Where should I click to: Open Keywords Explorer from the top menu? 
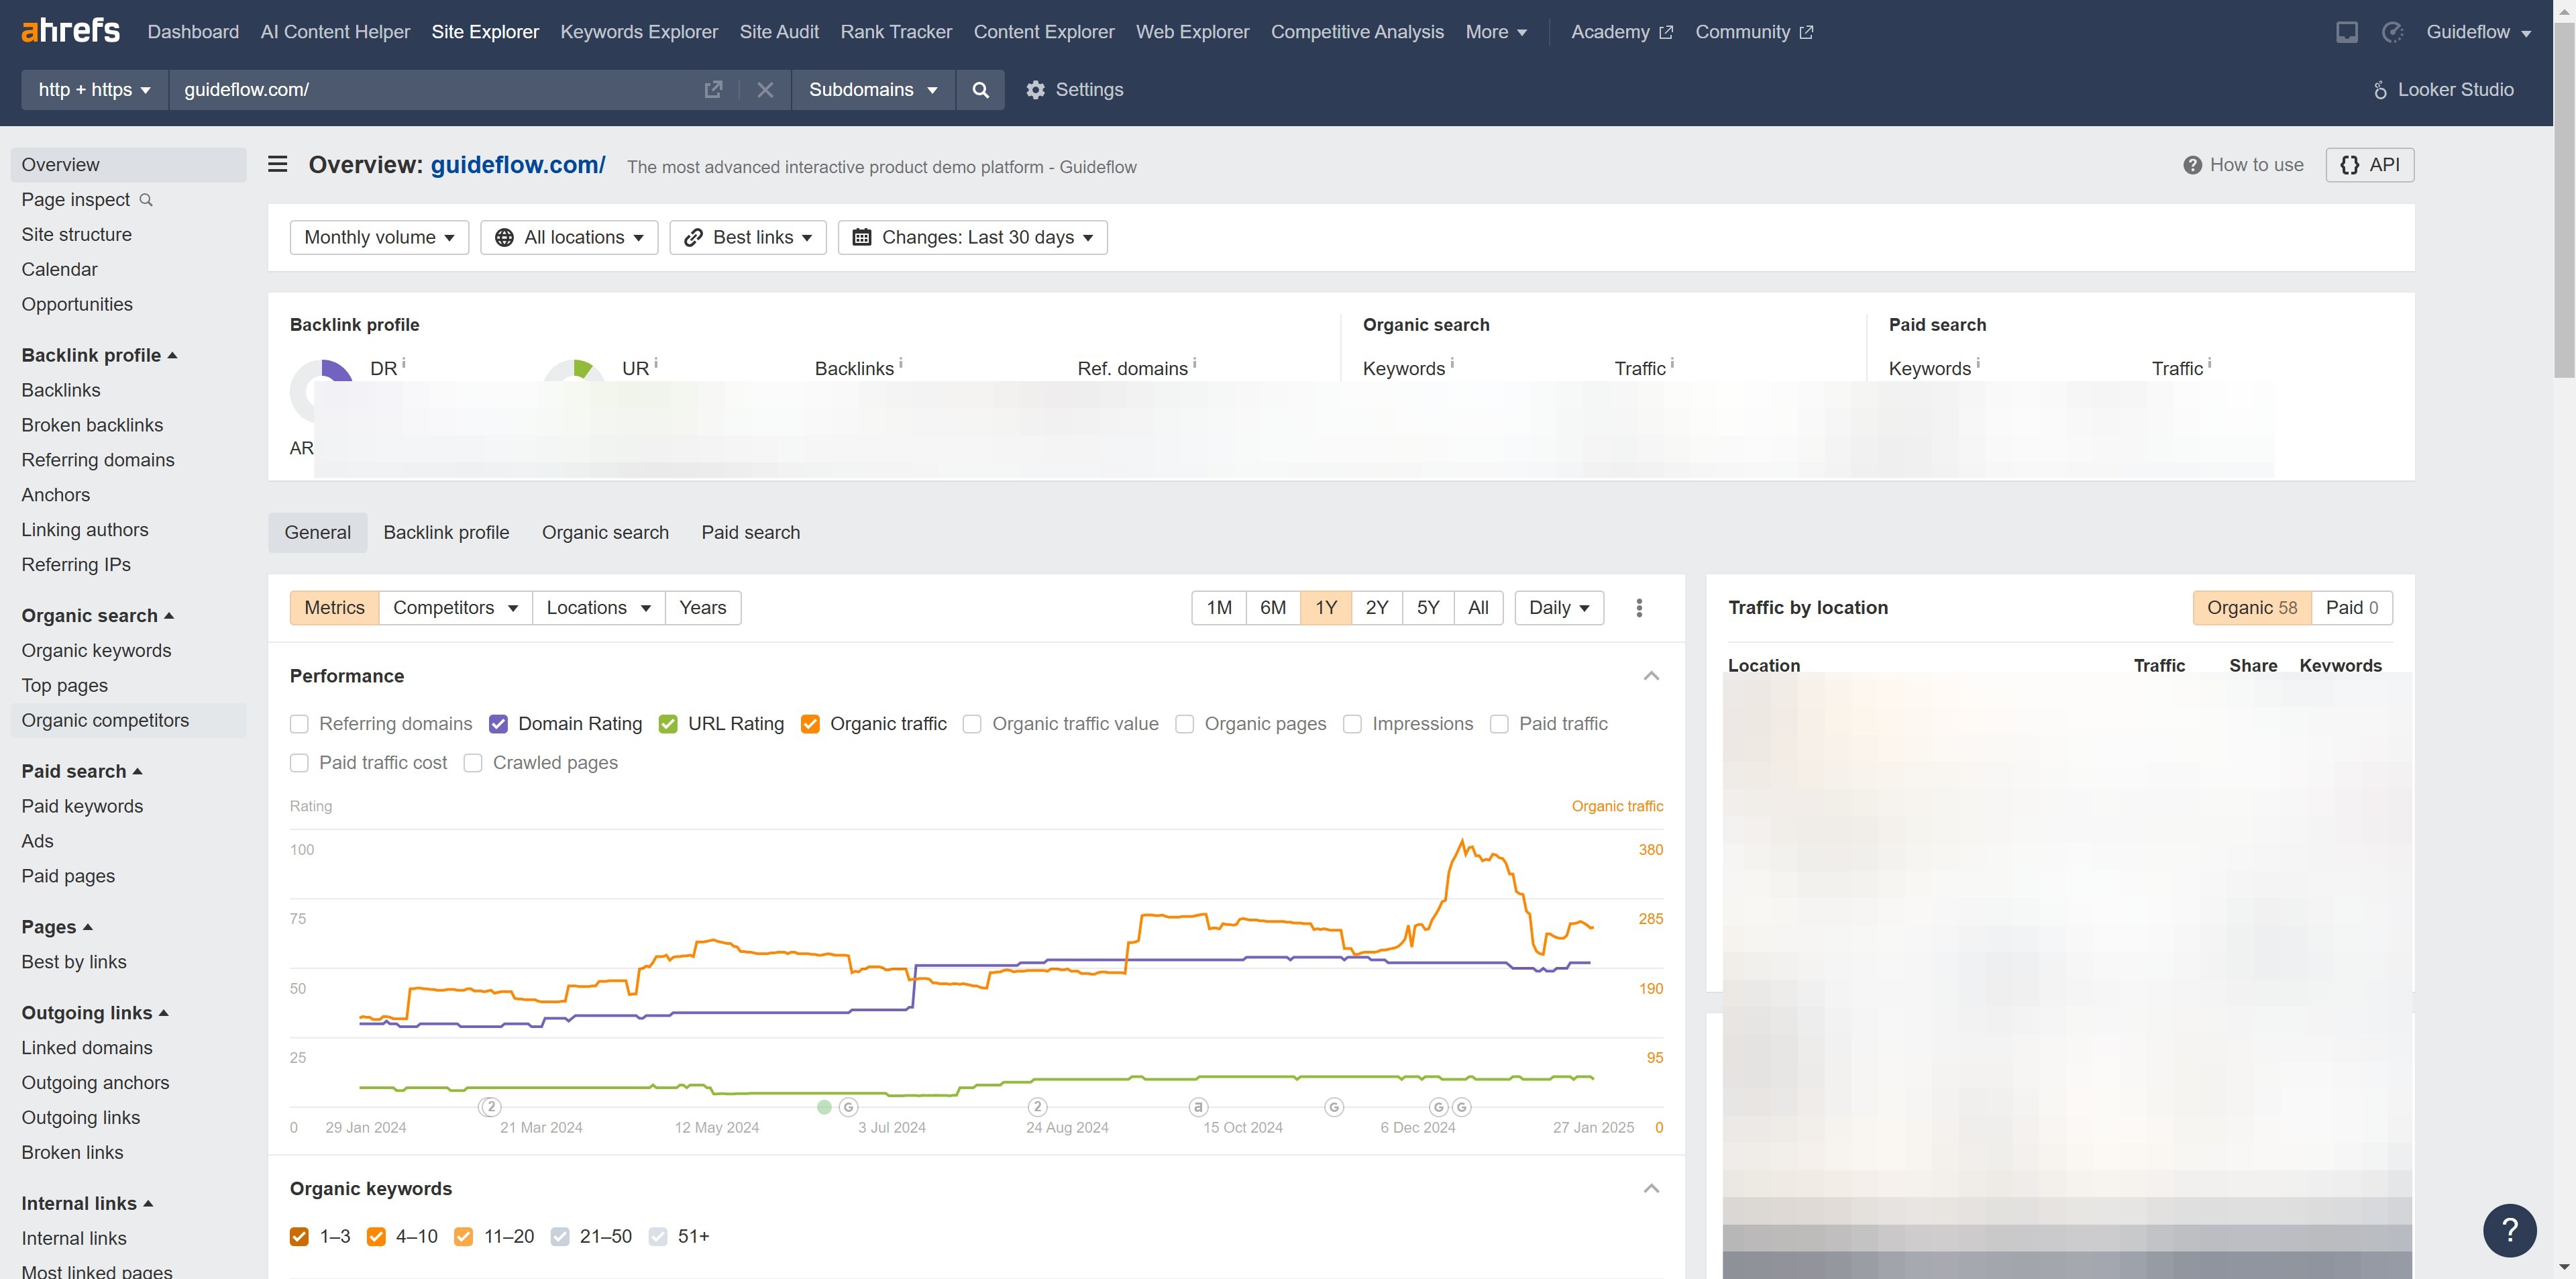click(x=638, y=31)
